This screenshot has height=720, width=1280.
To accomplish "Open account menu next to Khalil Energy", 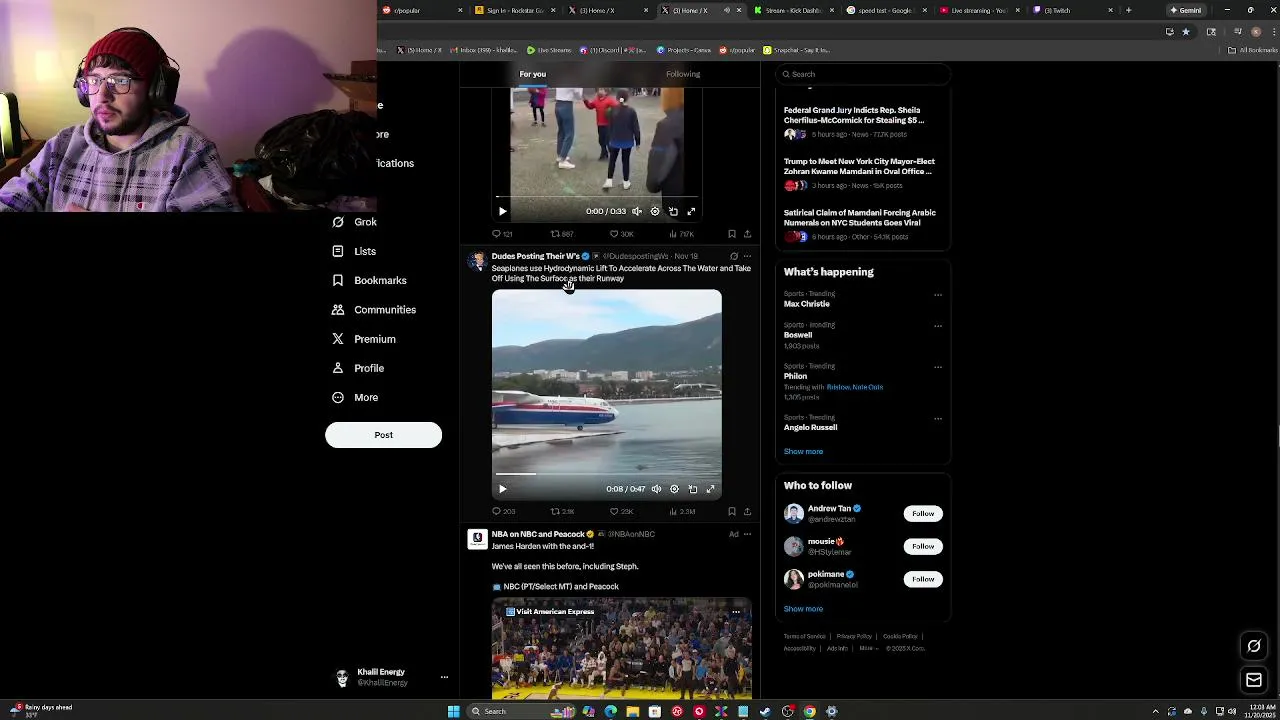I will click(x=444, y=677).
